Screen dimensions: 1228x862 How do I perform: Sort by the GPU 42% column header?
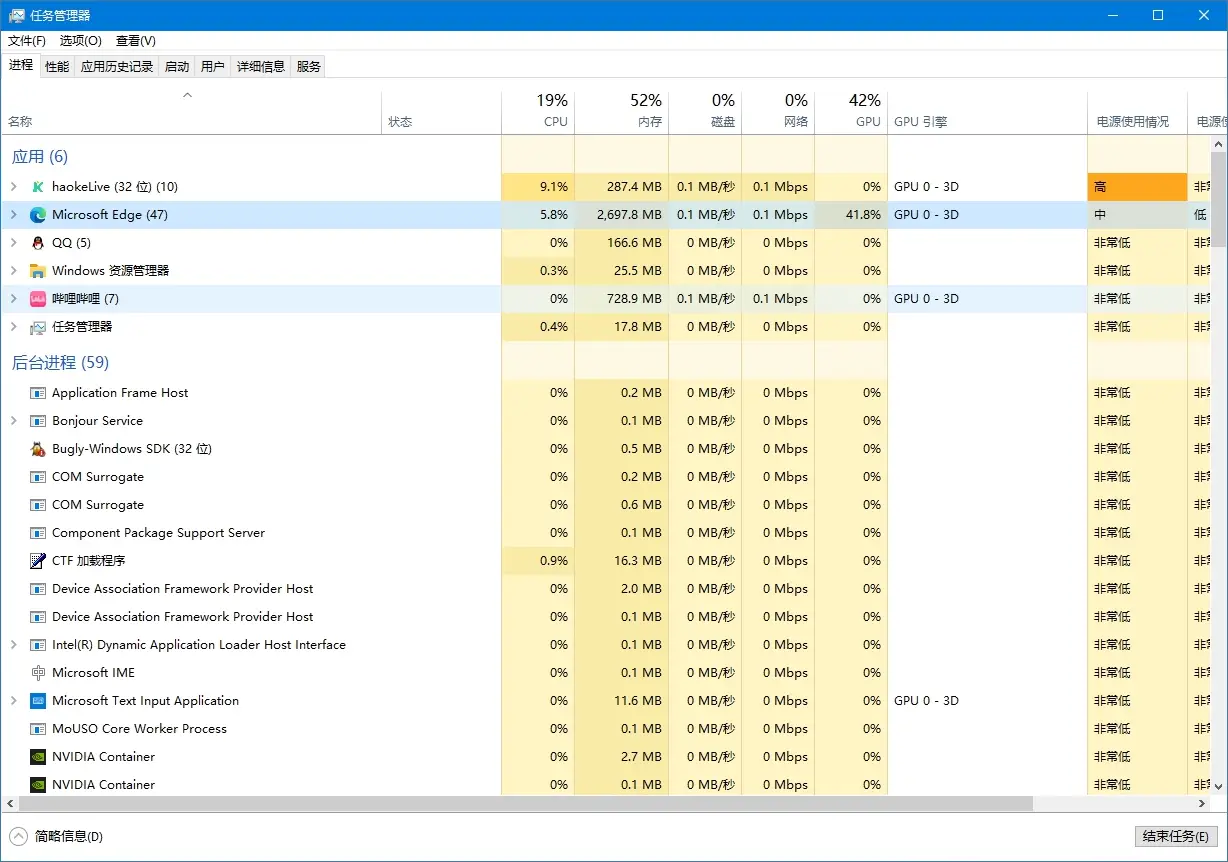coord(851,112)
